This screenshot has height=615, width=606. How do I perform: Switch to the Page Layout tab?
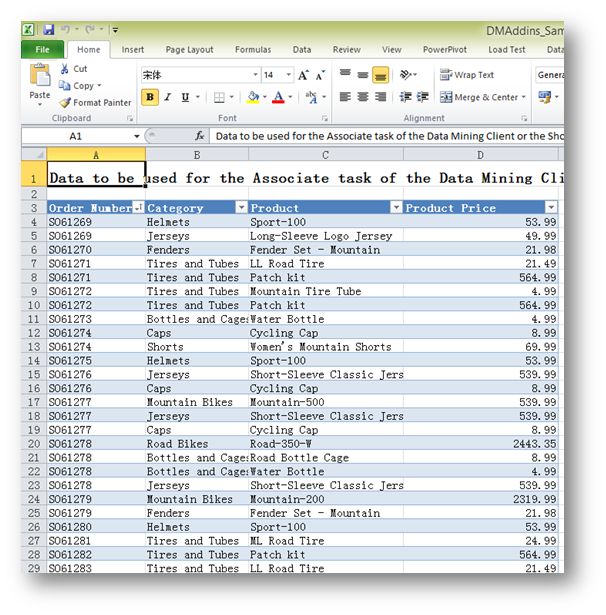[189, 49]
